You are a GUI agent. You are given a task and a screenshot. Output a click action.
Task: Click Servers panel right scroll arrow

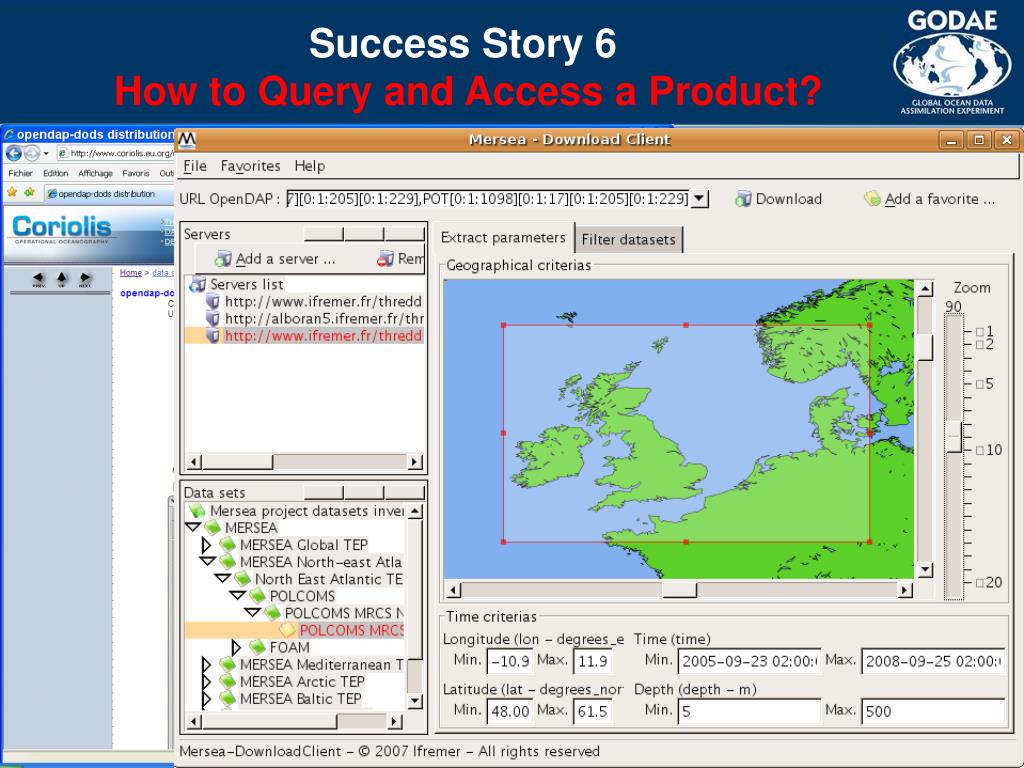click(414, 462)
